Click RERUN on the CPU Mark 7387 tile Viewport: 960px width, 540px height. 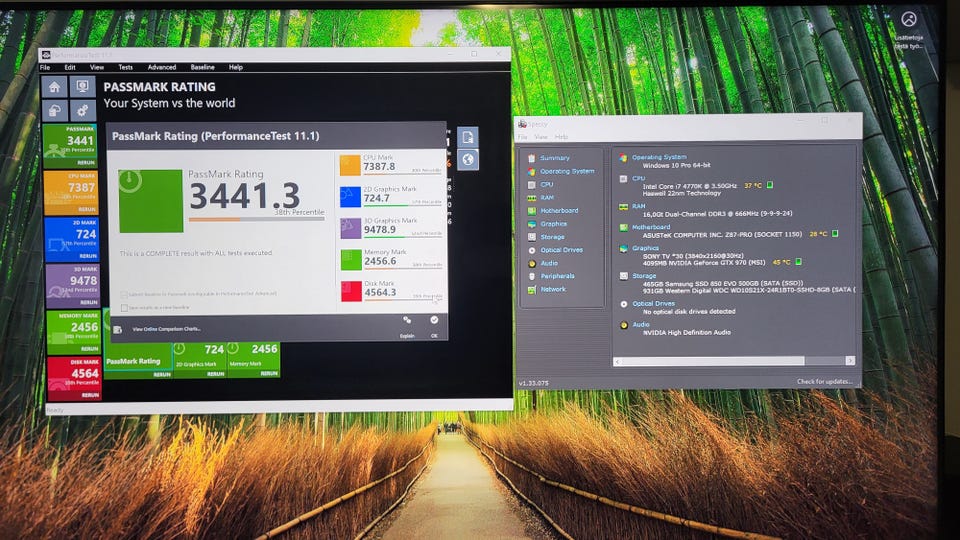click(86, 209)
